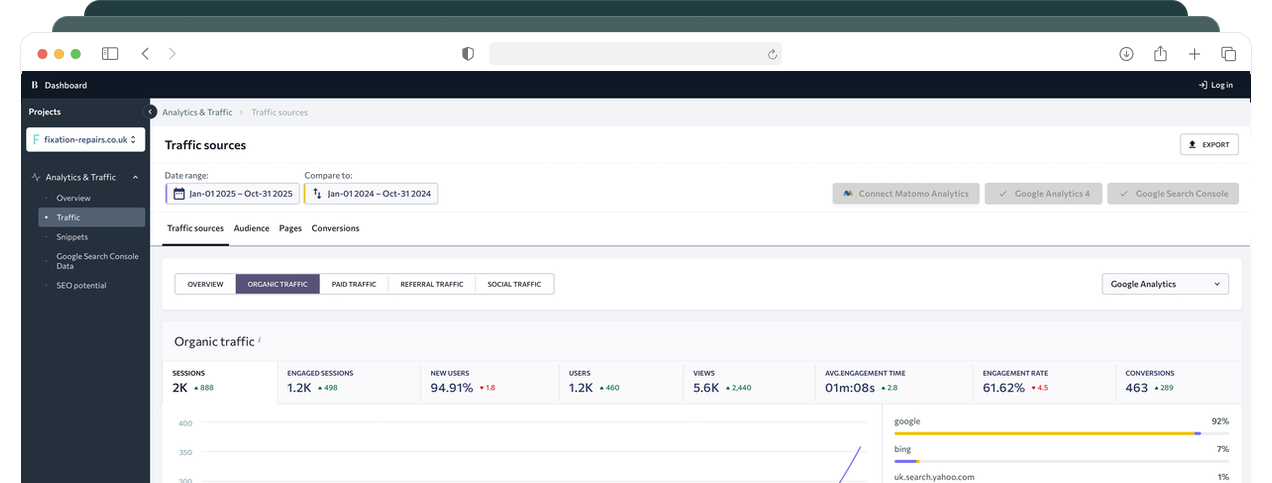The width and height of the screenshot is (1272, 483).
Task: Click the Share icon in browser toolbar
Action: [x=1160, y=54]
